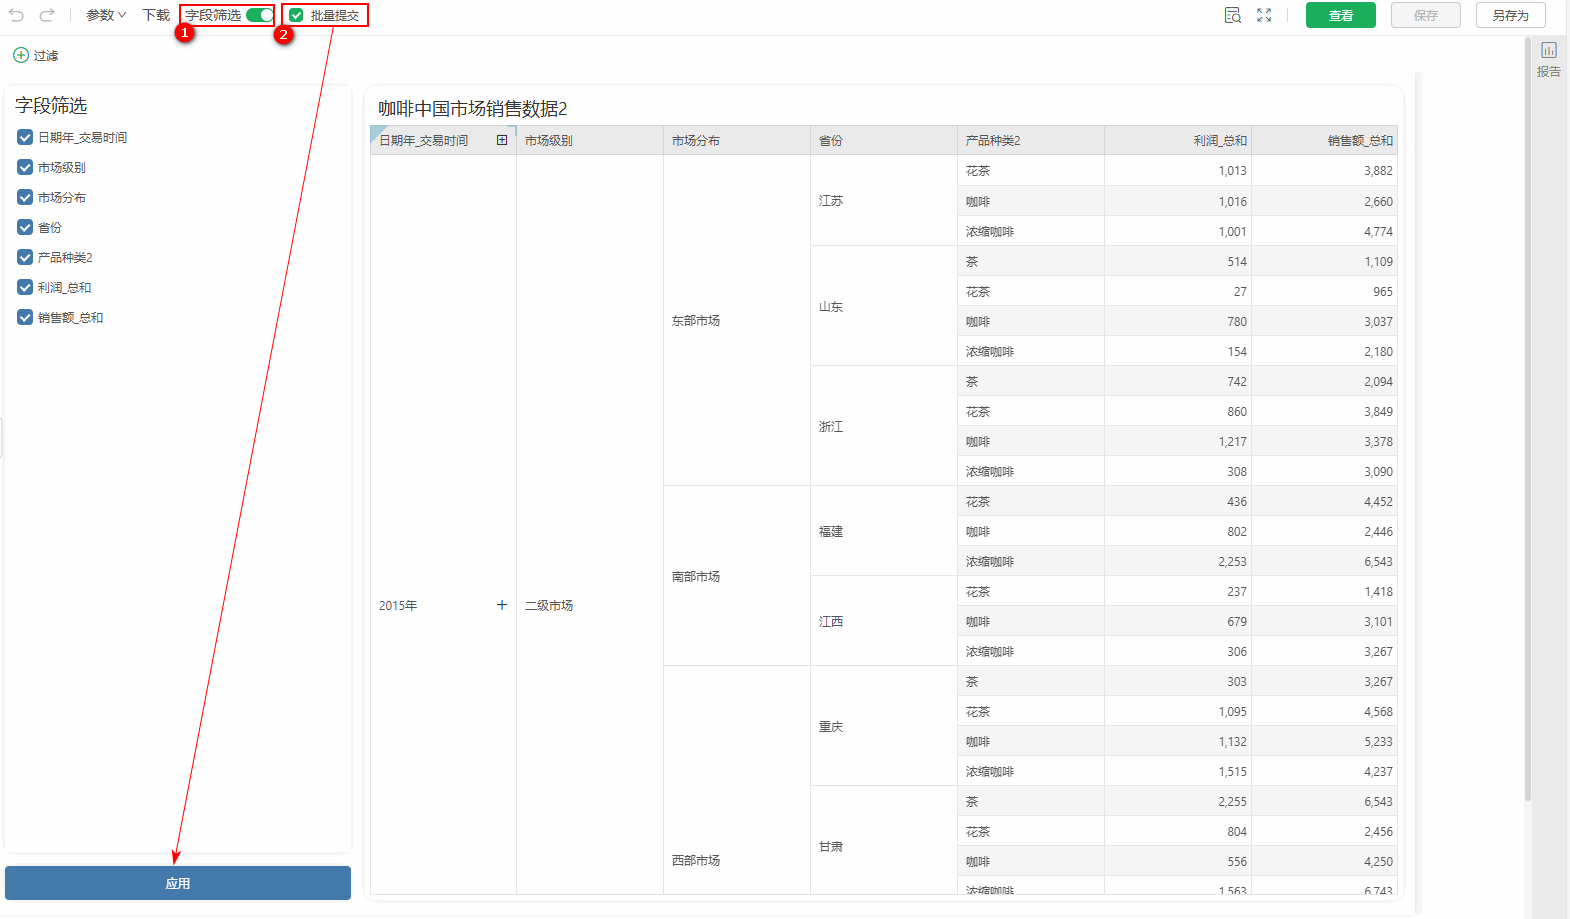Enter fullscreen with the expand icon
Viewport: 1570px width, 919px height.
[x=1264, y=15]
